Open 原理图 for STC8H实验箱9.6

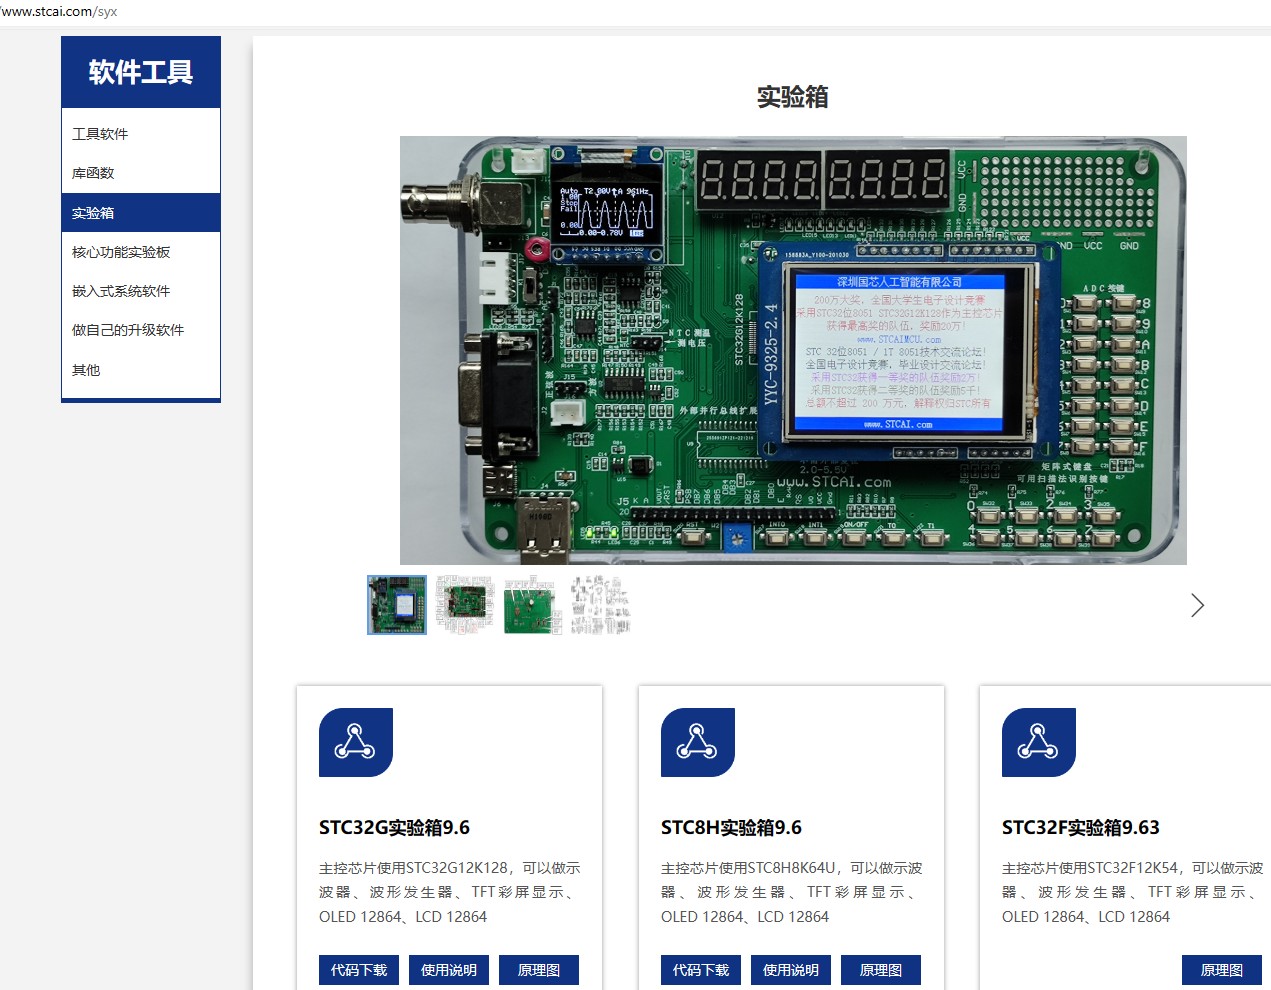pos(881,970)
